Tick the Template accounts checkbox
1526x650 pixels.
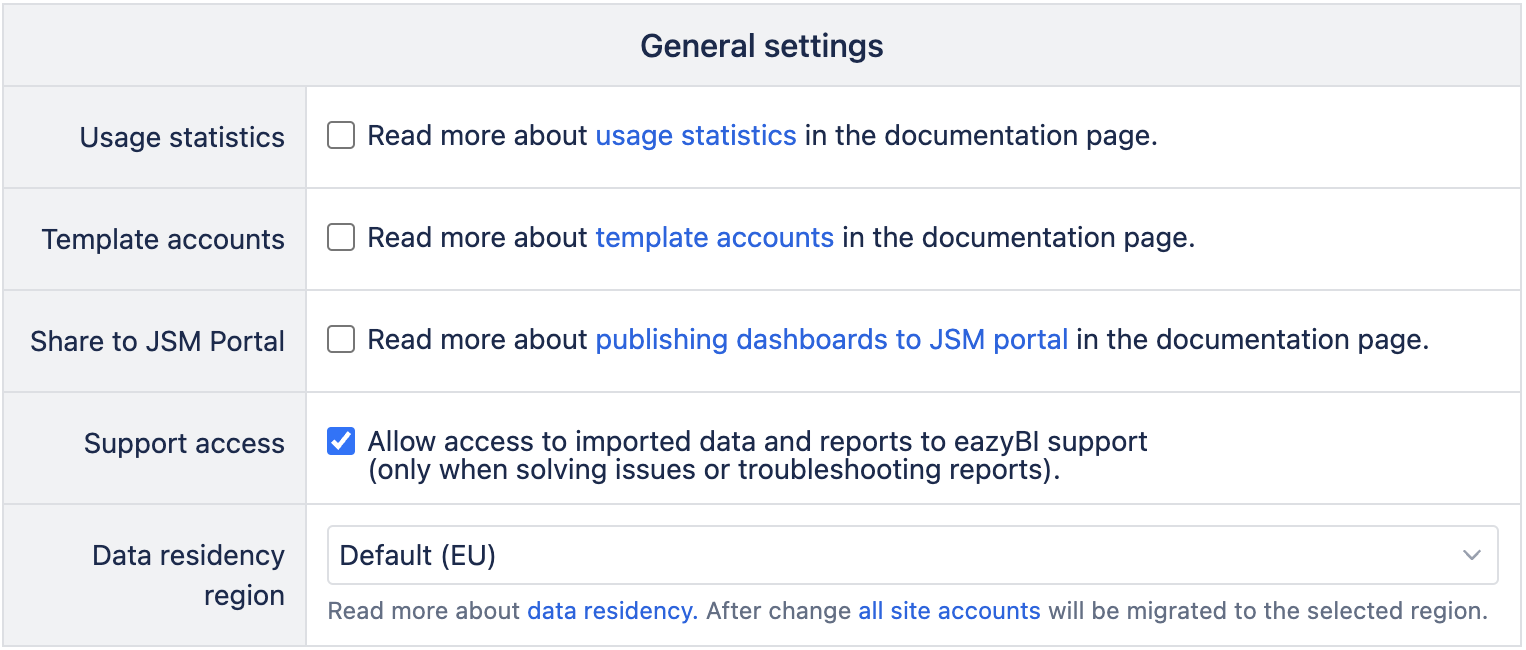pyautogui.click(x=341, y=238)
